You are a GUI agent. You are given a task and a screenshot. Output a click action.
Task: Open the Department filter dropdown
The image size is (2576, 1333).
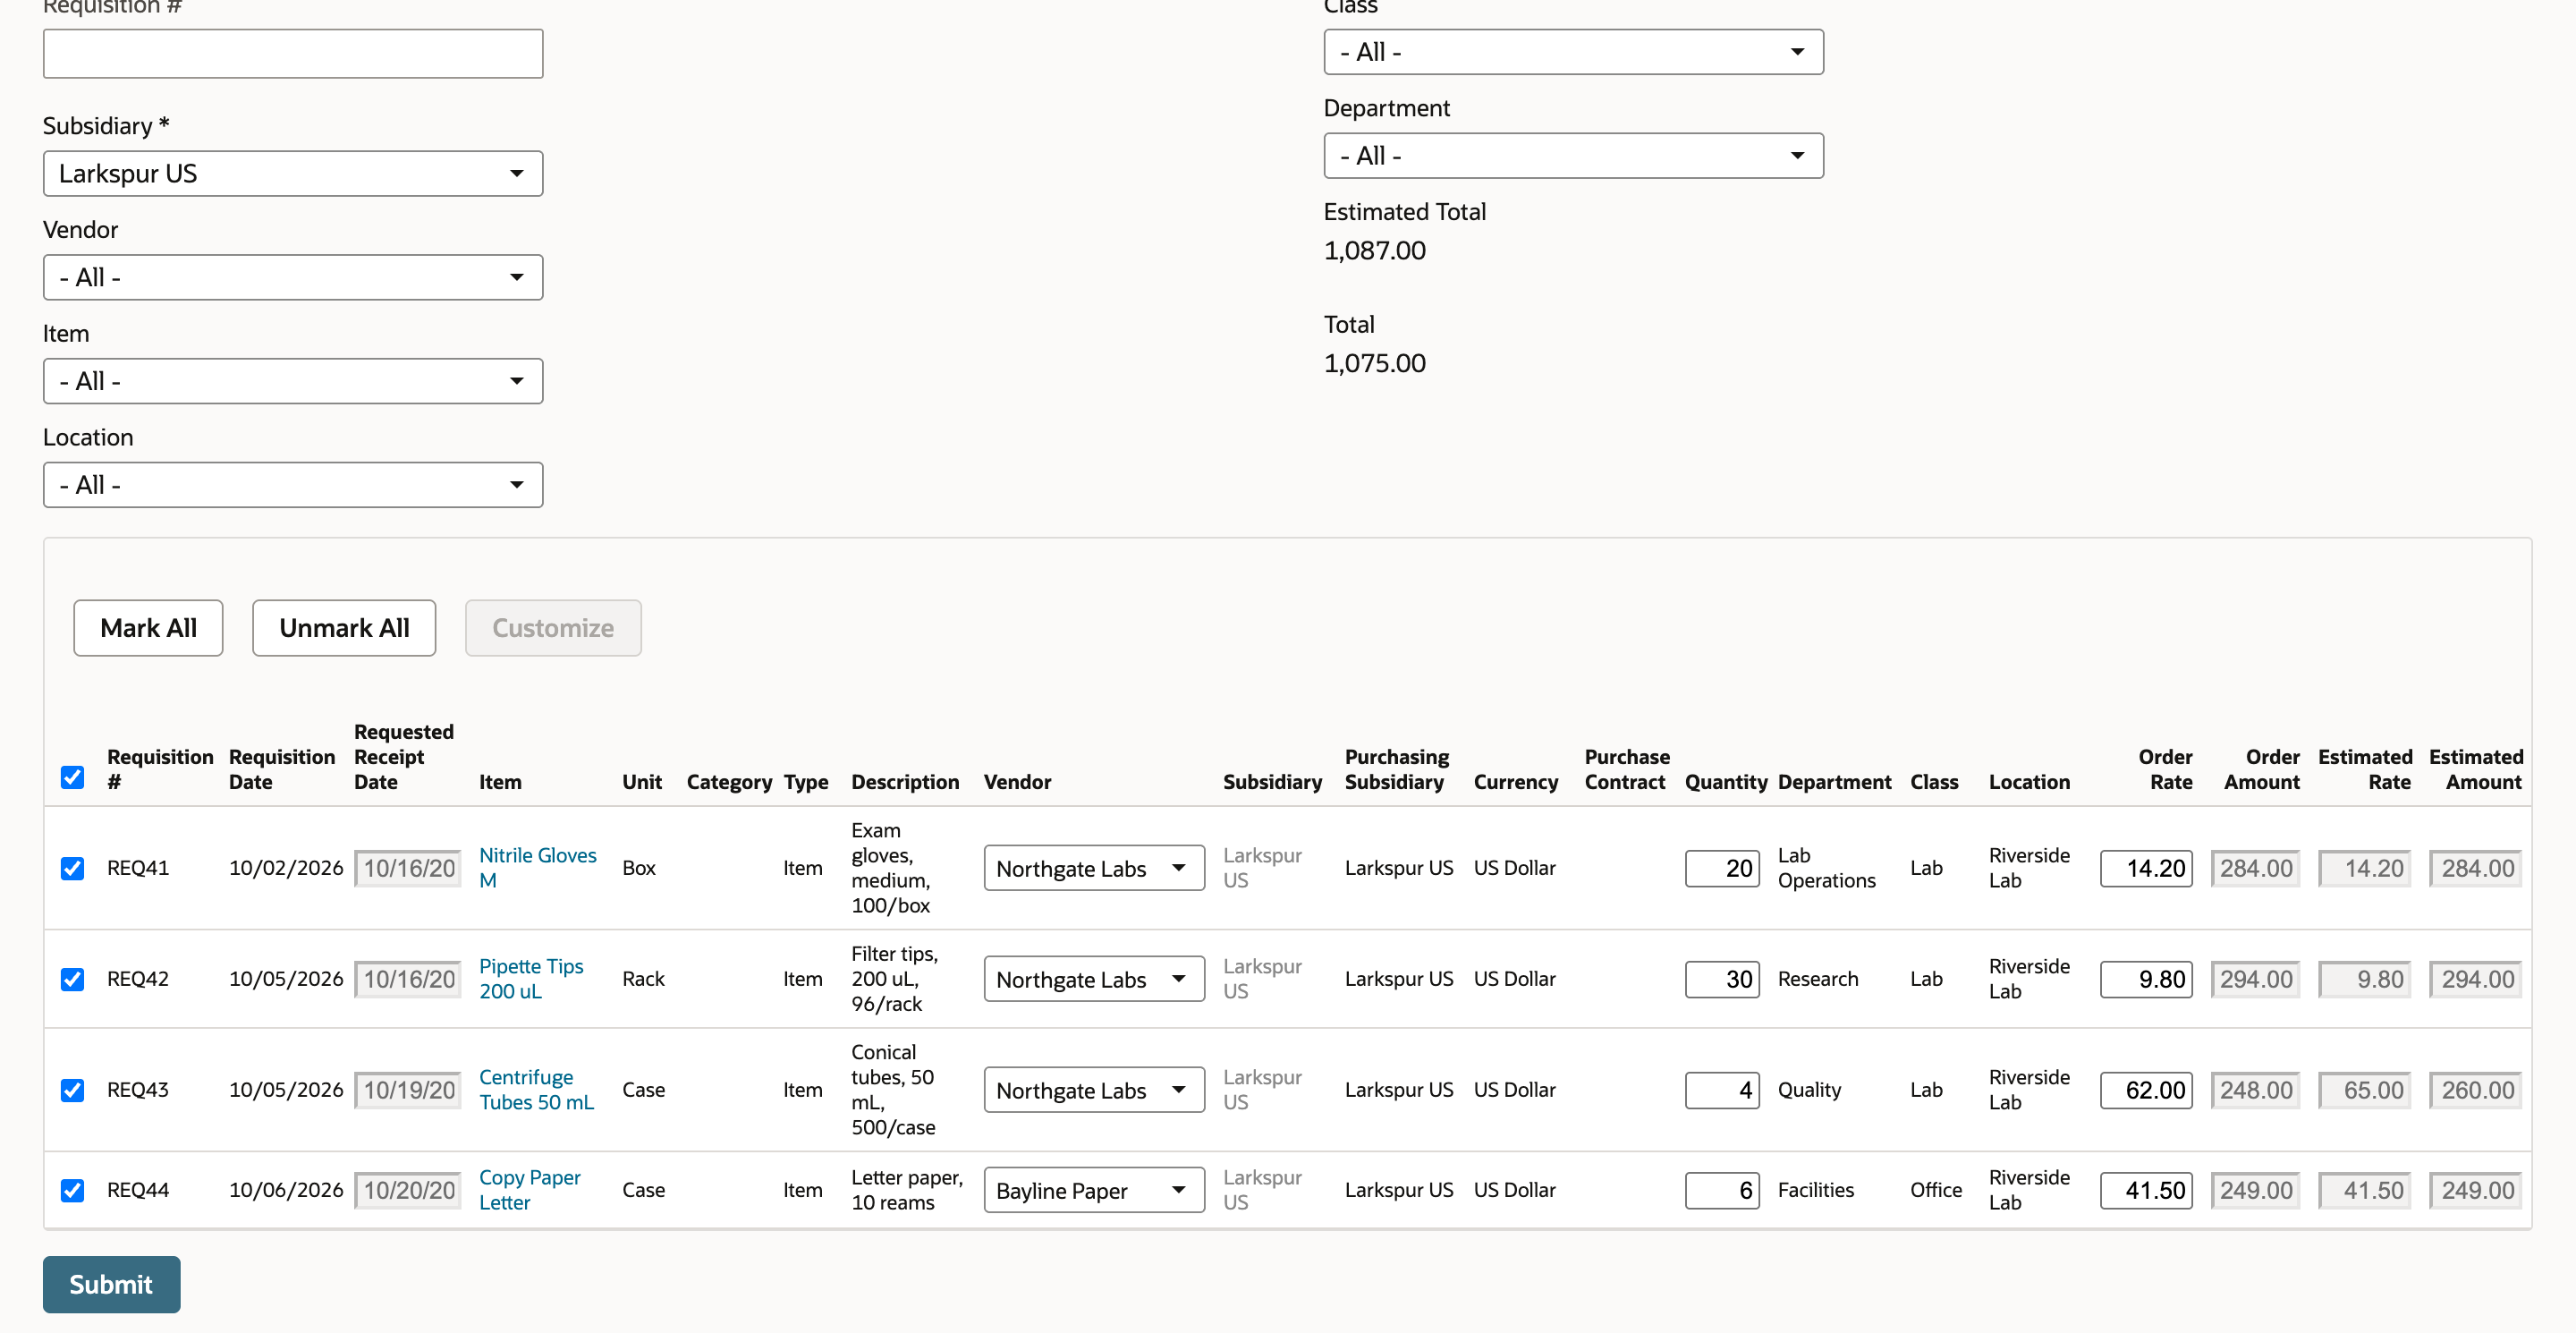[x=1573, y=156]
